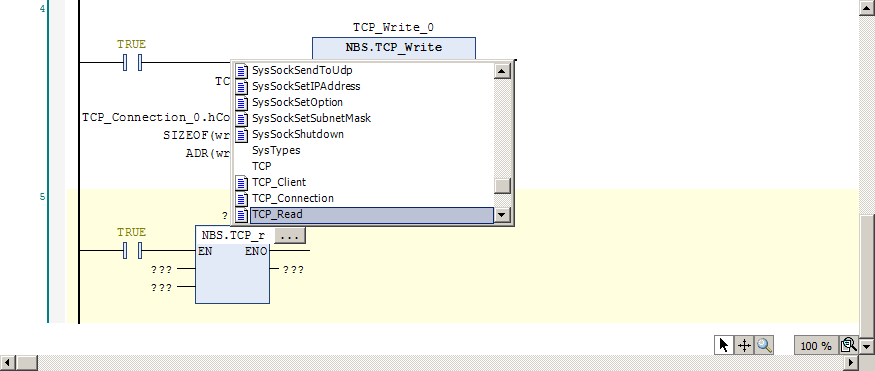This screenshot has width=875, height=371.
Task: Click the TRUE contact in network 5
Action: click(132, 250)
